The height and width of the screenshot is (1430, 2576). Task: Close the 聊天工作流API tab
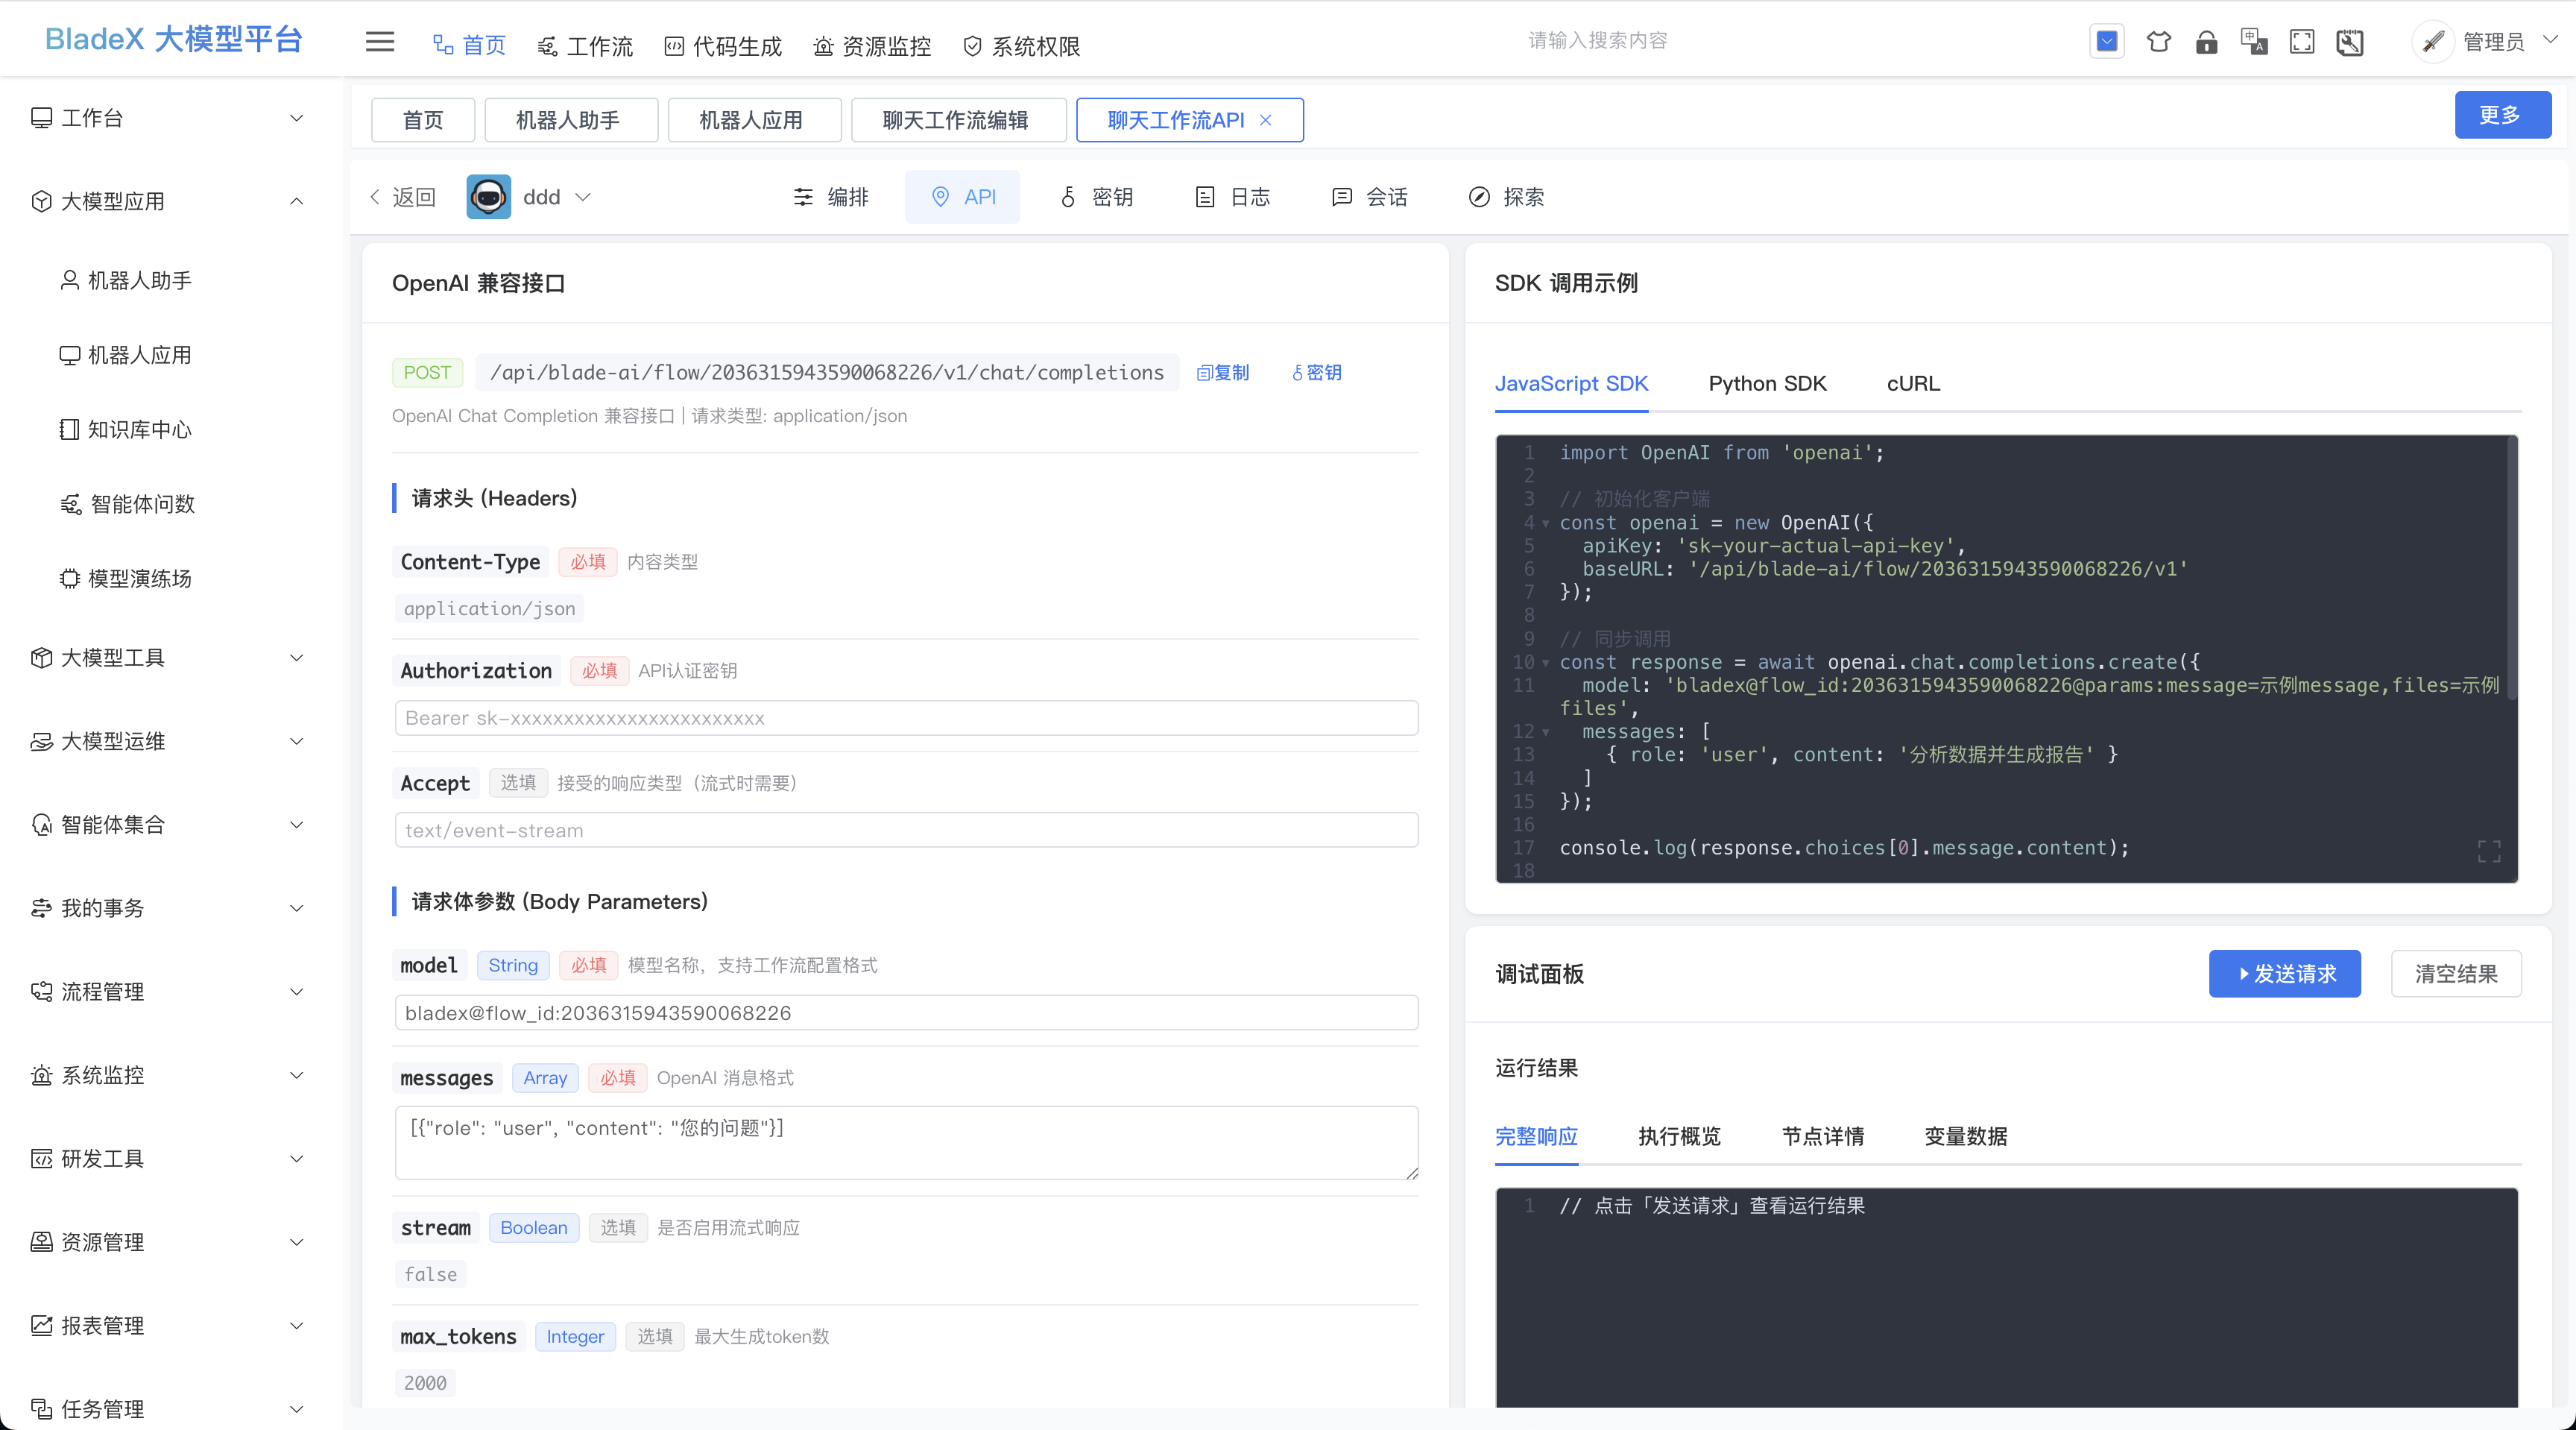pos(1266,120)
